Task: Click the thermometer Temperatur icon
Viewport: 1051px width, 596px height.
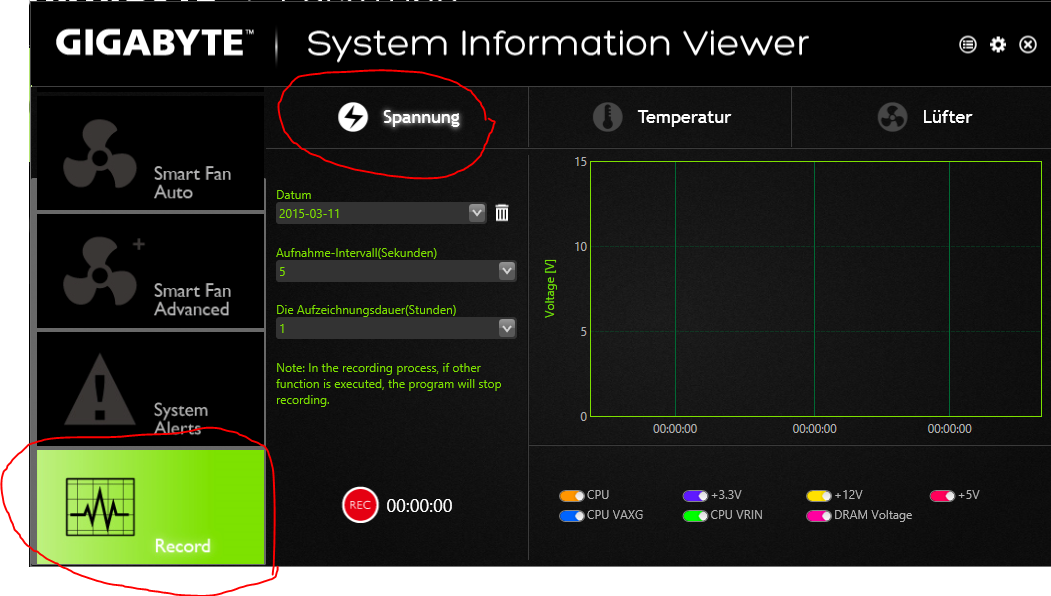Action: click(607, 117)
